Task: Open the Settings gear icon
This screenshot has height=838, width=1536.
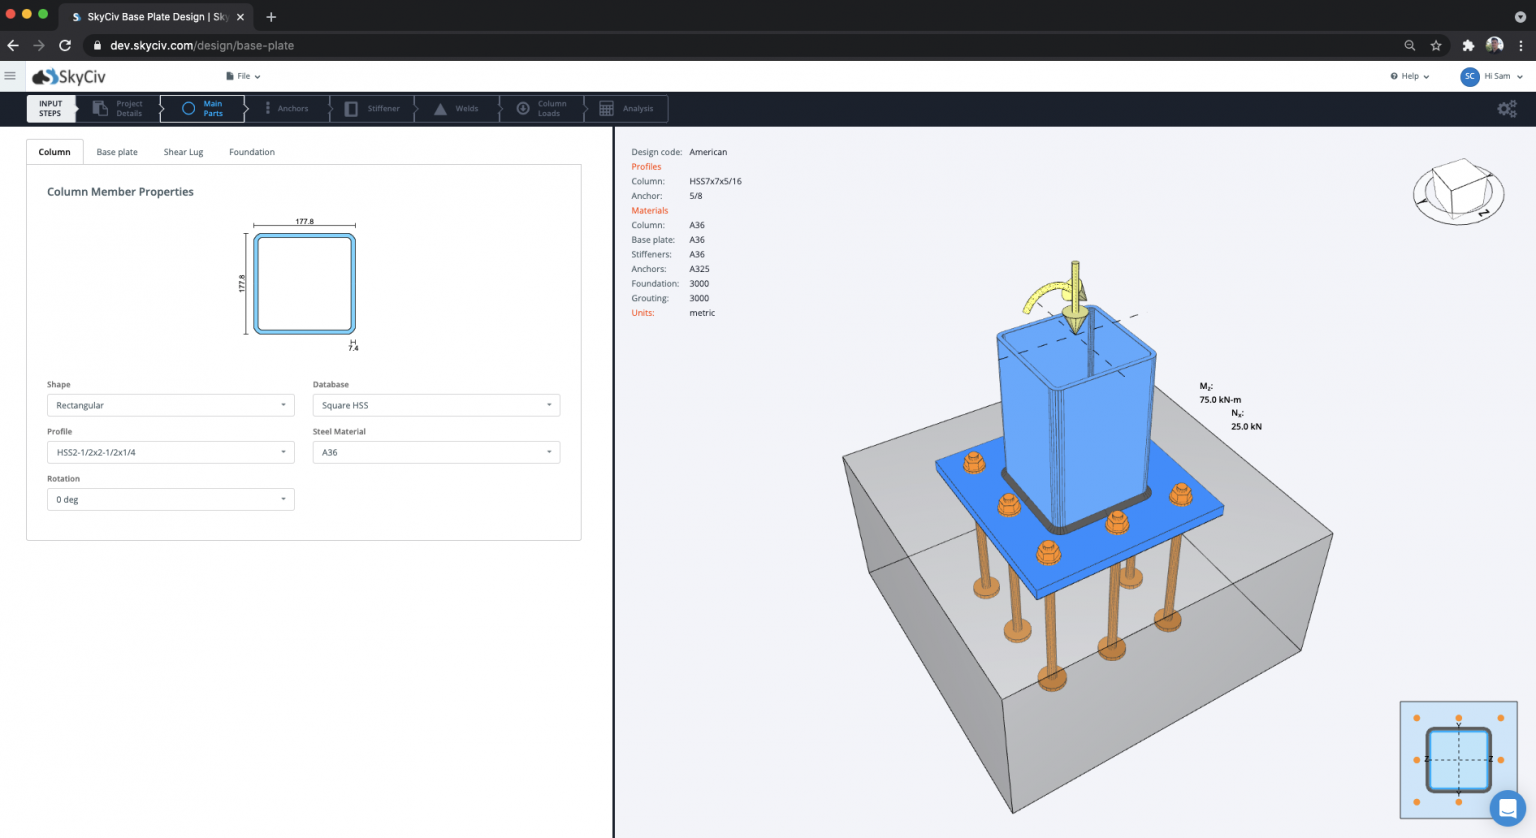Action: pyautogui.click(x=1506, y=109)
